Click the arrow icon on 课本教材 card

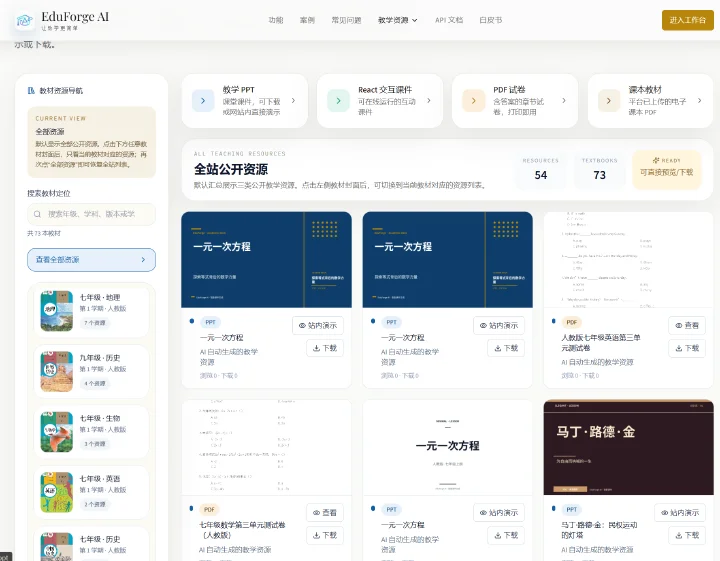point(609,101)
